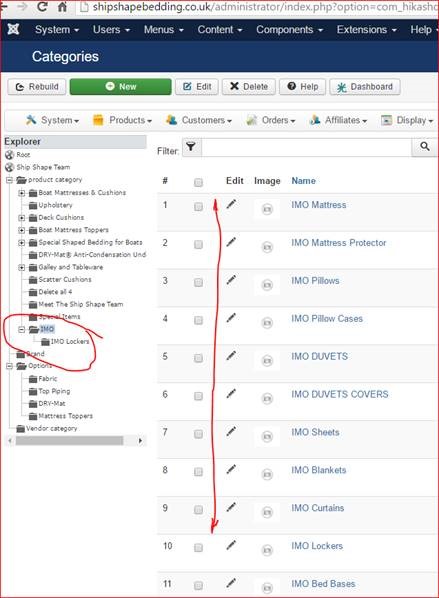The height and width of the screenshot is (598, 439).
Task: Click the Joomla logo icon
Action: click(13, 29)
